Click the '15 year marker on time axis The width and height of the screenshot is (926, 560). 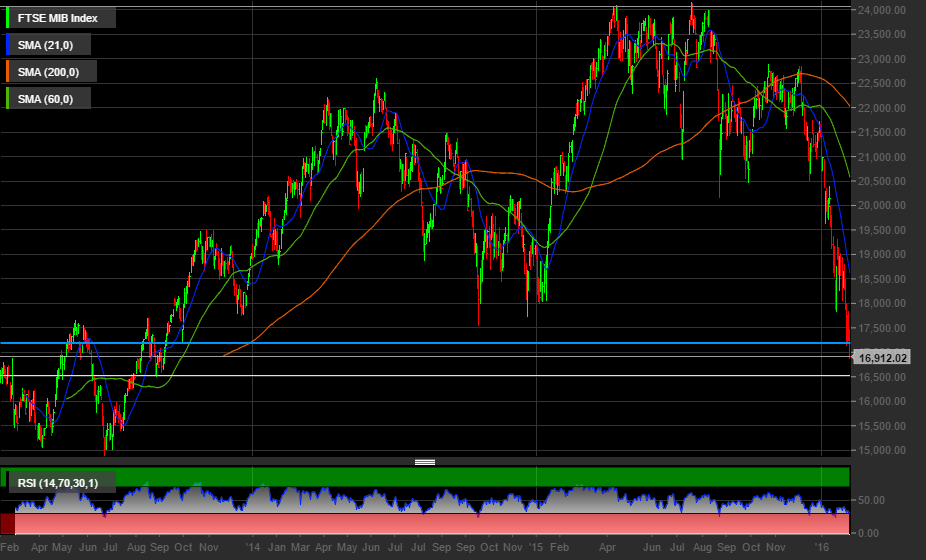pyautogui.click(x=536, y=548)
